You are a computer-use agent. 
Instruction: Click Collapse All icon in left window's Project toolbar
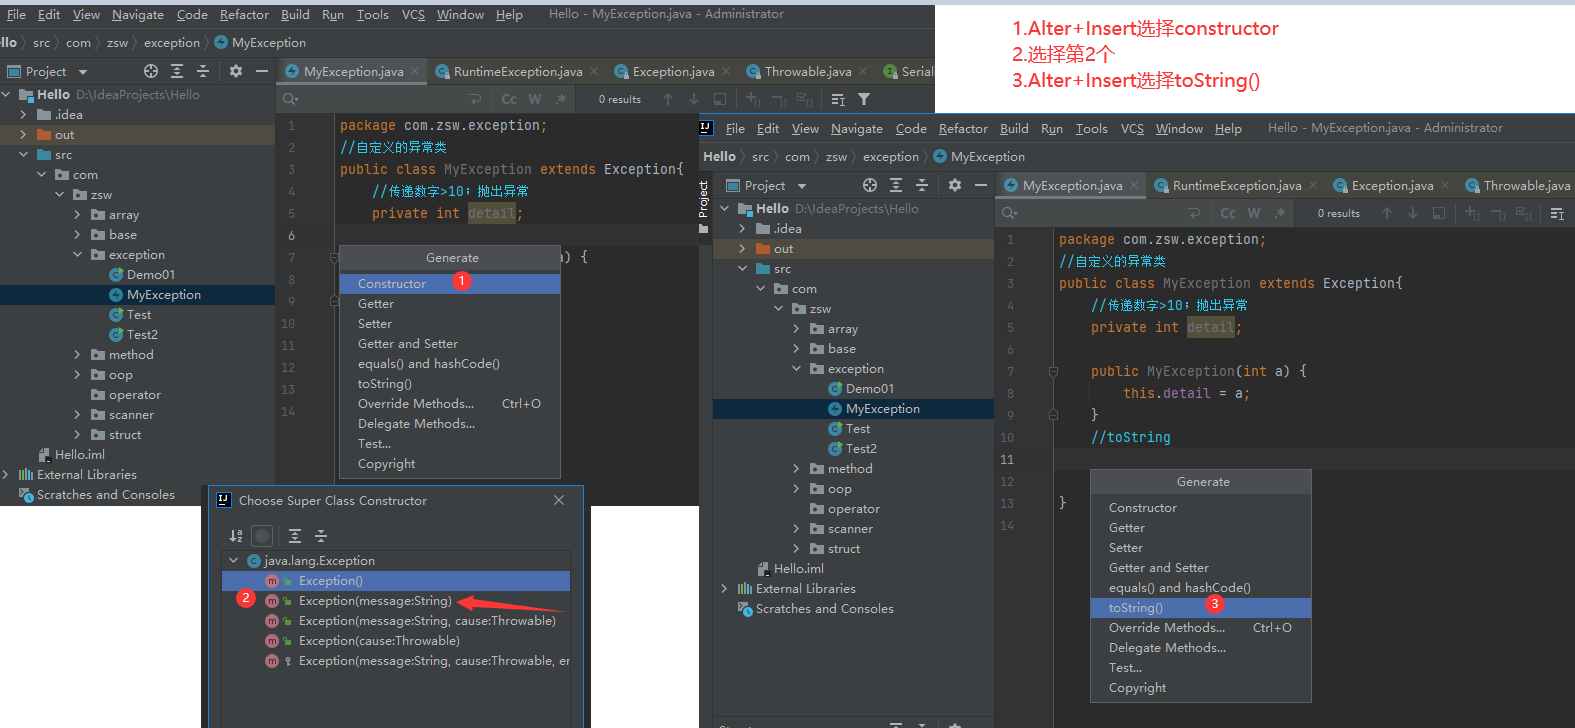click(203, 71)
